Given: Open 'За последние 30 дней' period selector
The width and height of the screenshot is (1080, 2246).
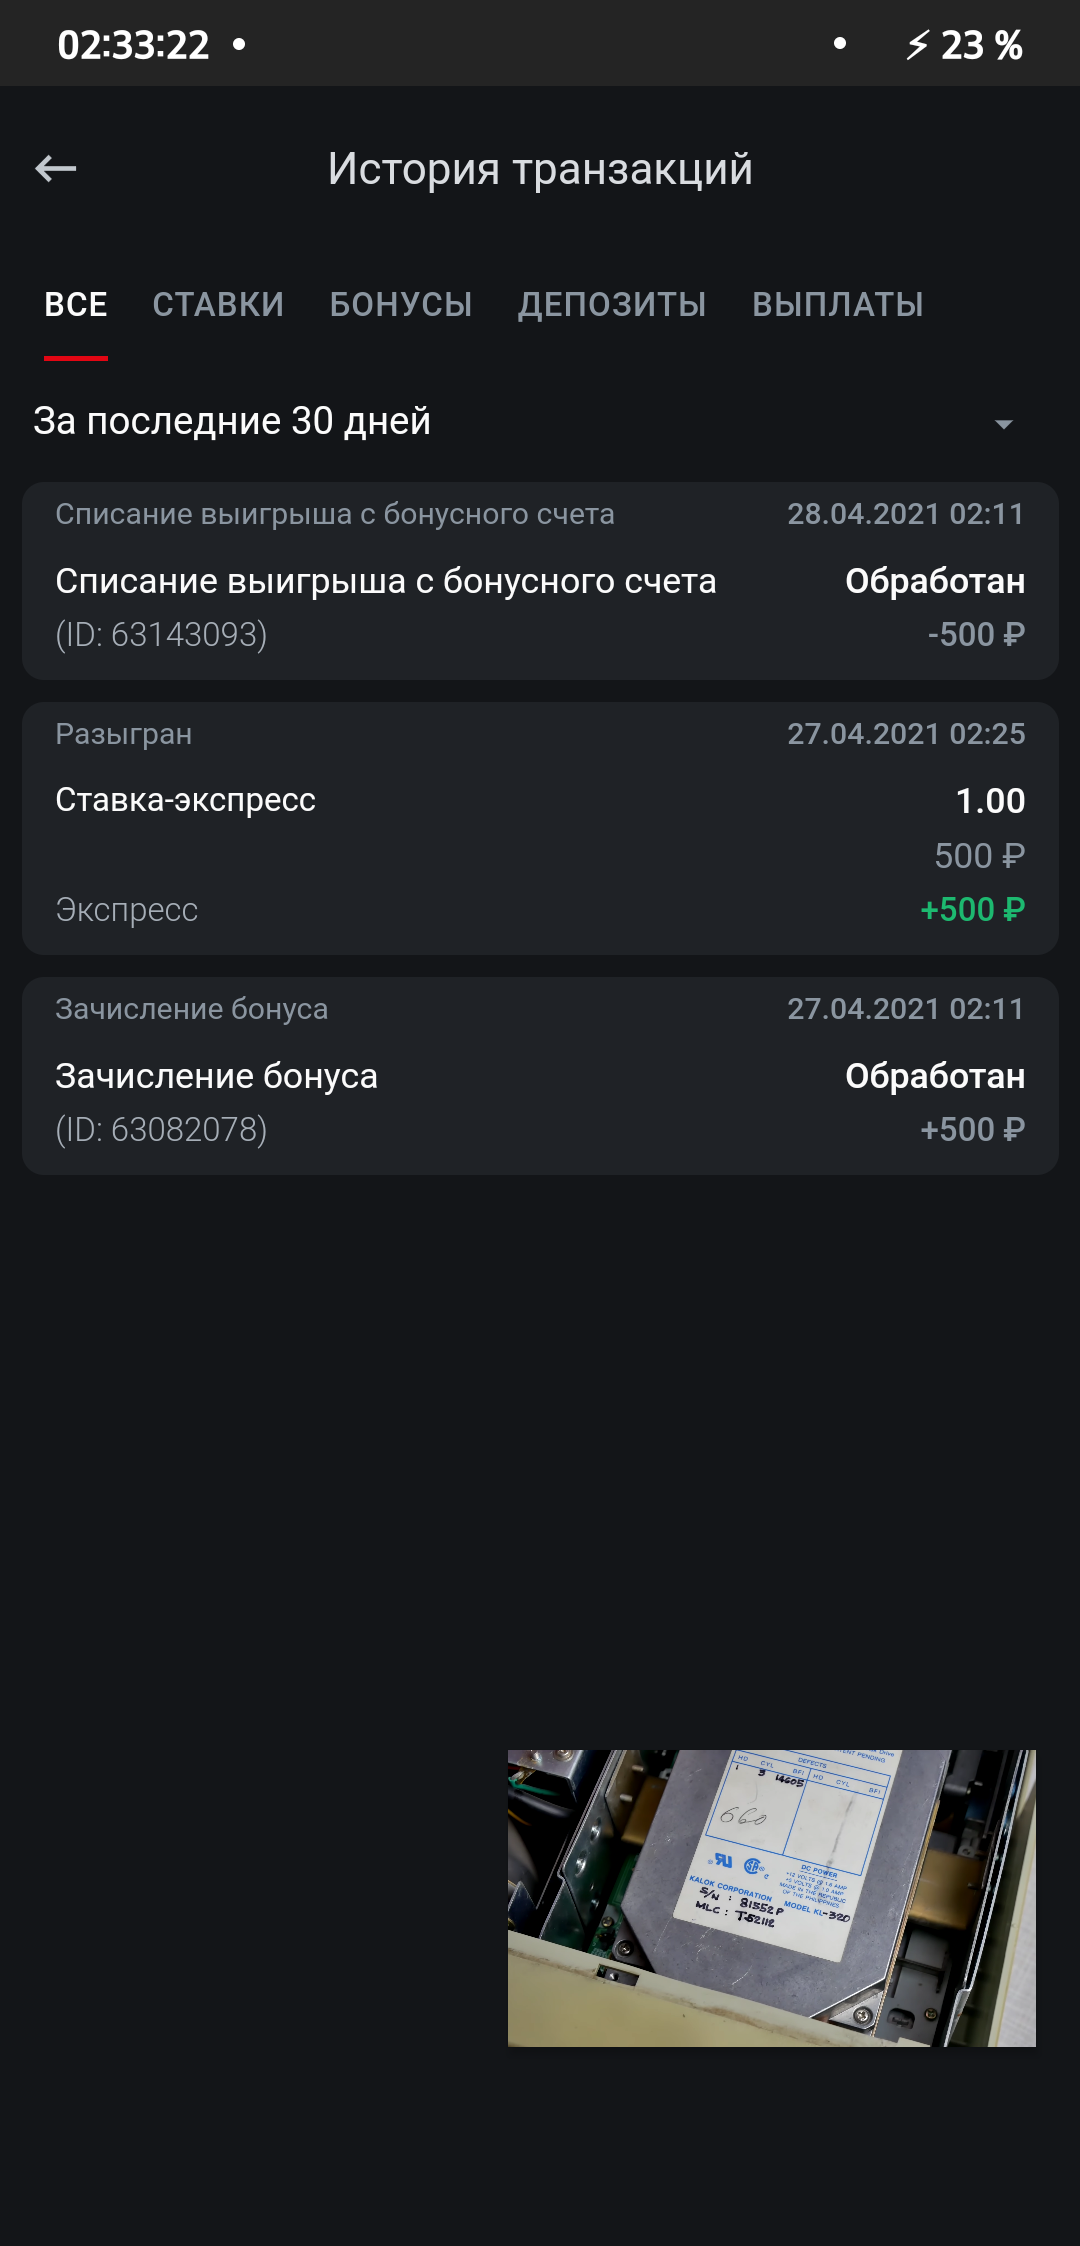Looking at the screenshot, I should pos(540,421).
